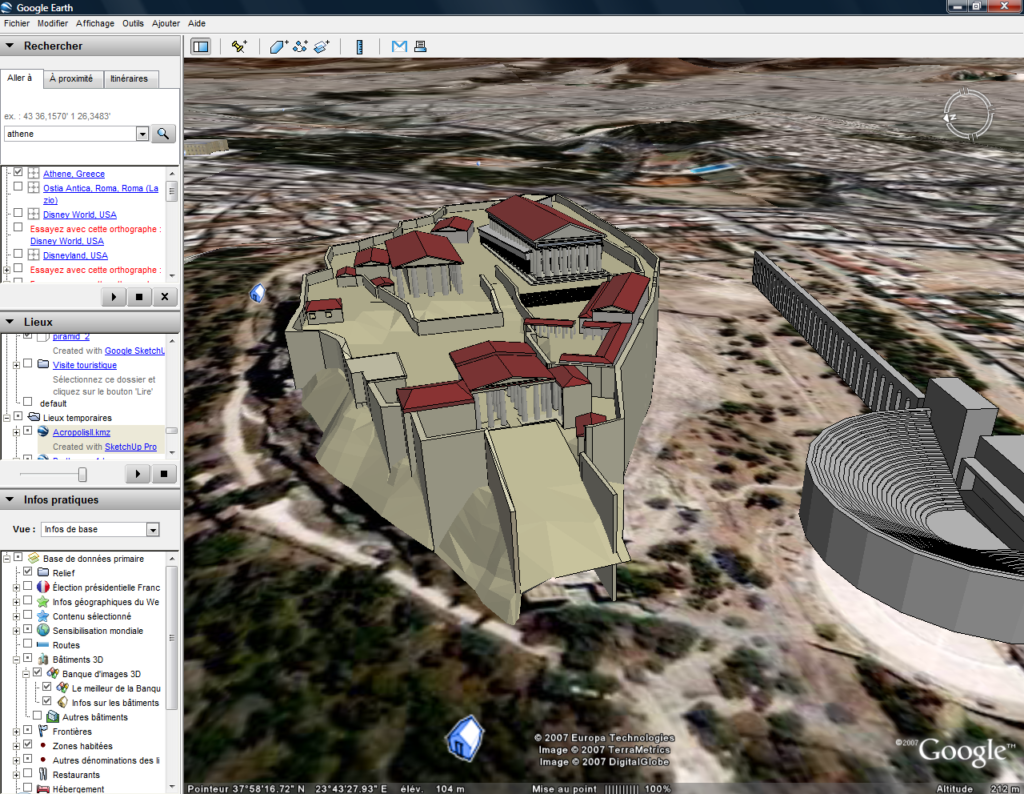Open the search history dropdown arrow
The height and width of the screenshot is (794, 1024).
[x=142, y=134]
